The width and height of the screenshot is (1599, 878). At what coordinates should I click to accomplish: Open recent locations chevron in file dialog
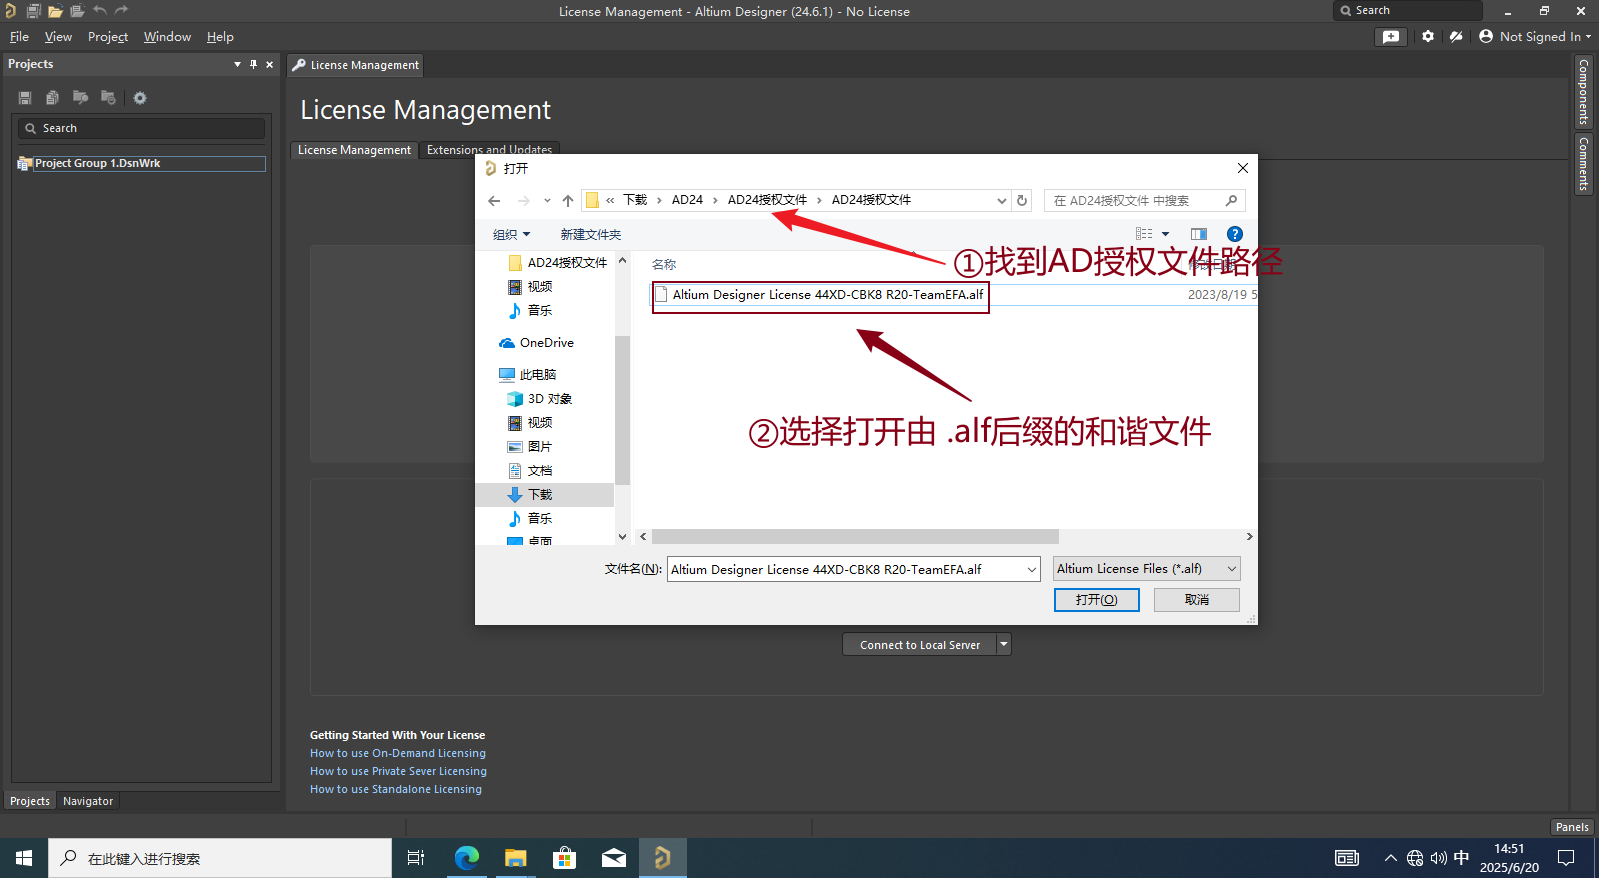547,201
